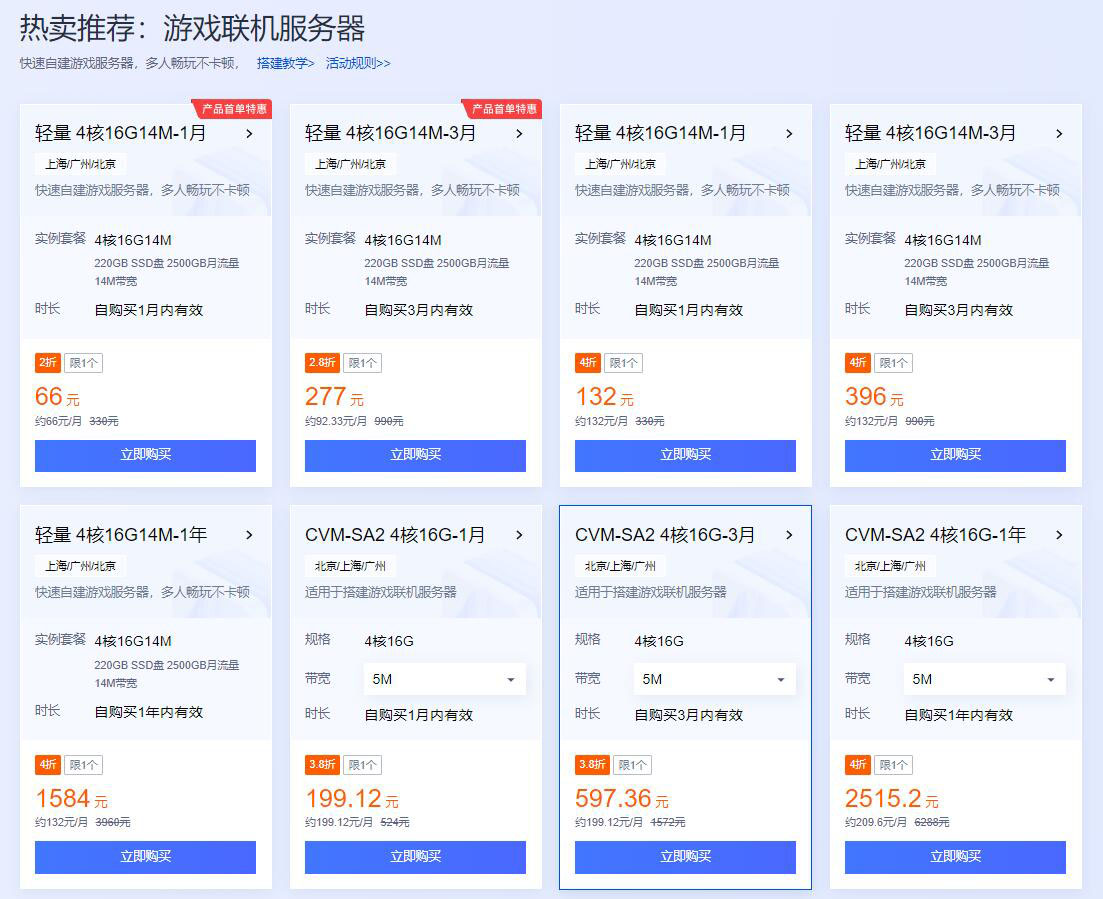Click 立即购买 under the 132元 price
1103x899 pixels.
686,455
